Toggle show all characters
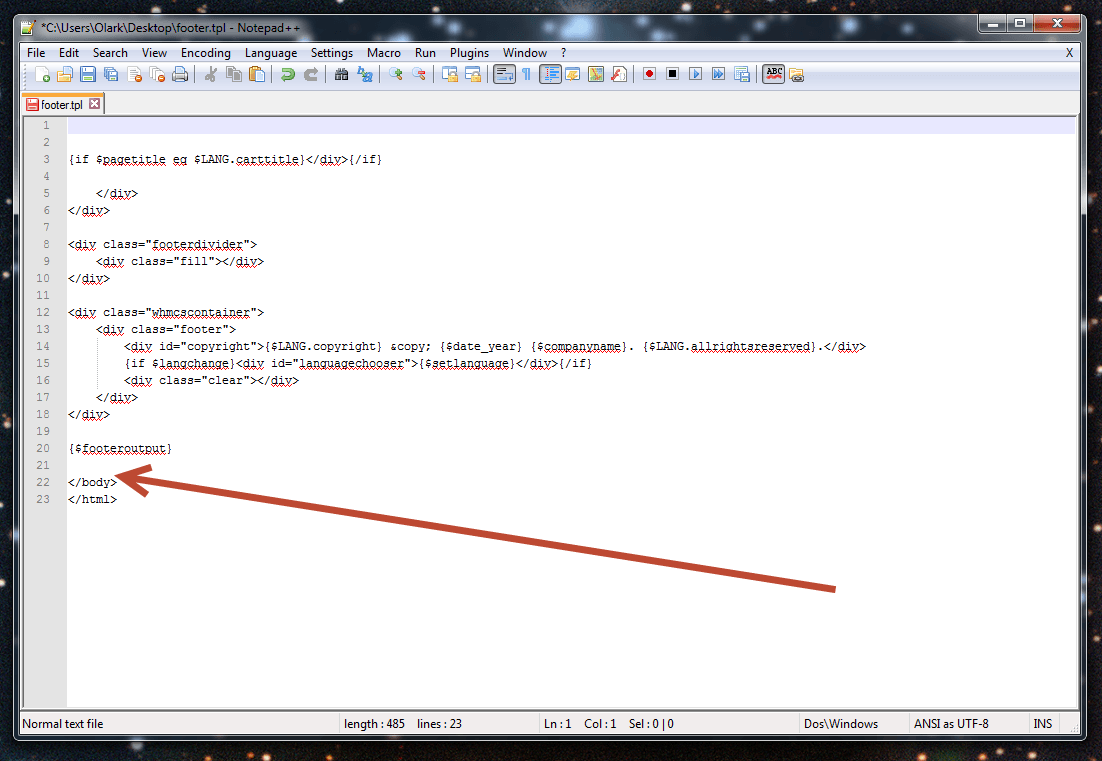This screenshot has width=1102, height=761. tap(525, 73)
